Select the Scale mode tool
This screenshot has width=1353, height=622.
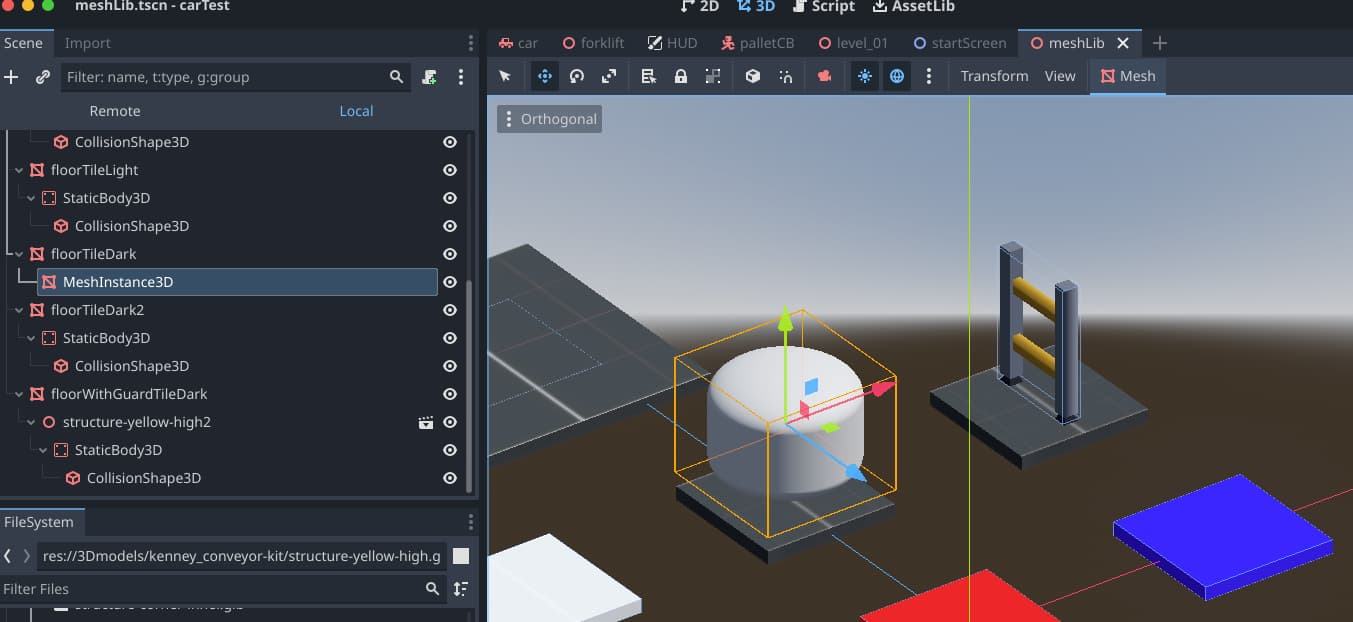[609, 76]
